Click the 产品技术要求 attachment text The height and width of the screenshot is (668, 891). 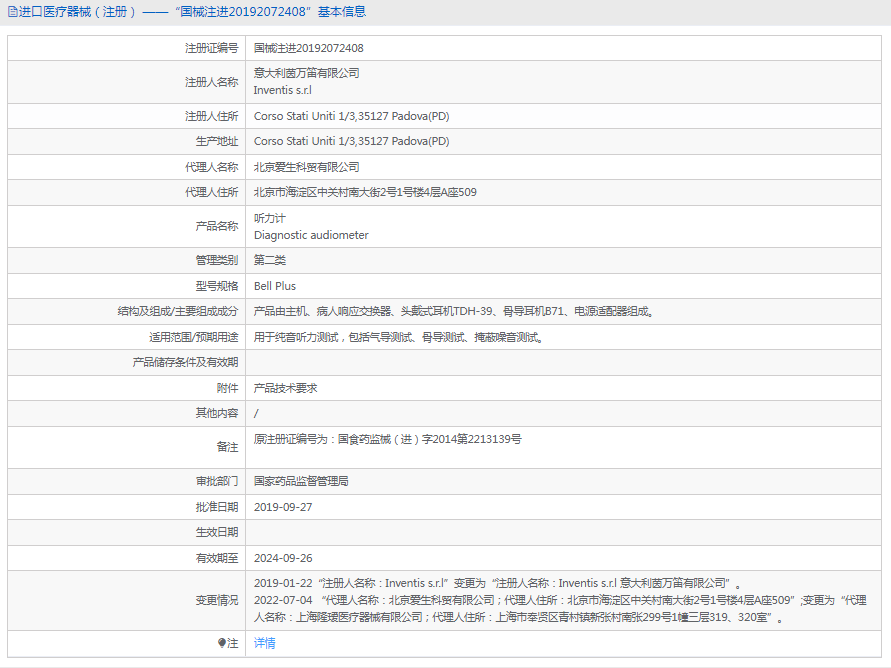click(x=285, y=388)
